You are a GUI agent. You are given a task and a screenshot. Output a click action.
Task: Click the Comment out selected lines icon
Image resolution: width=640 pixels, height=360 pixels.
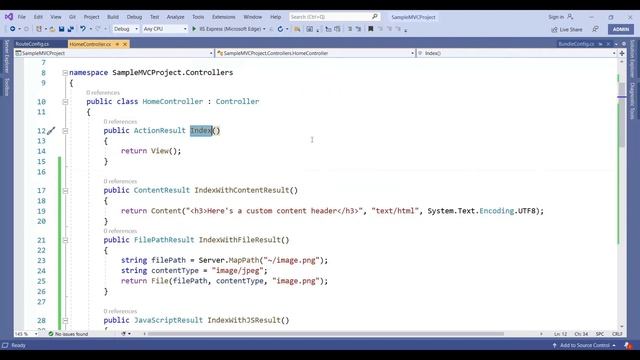click(349, 29)
